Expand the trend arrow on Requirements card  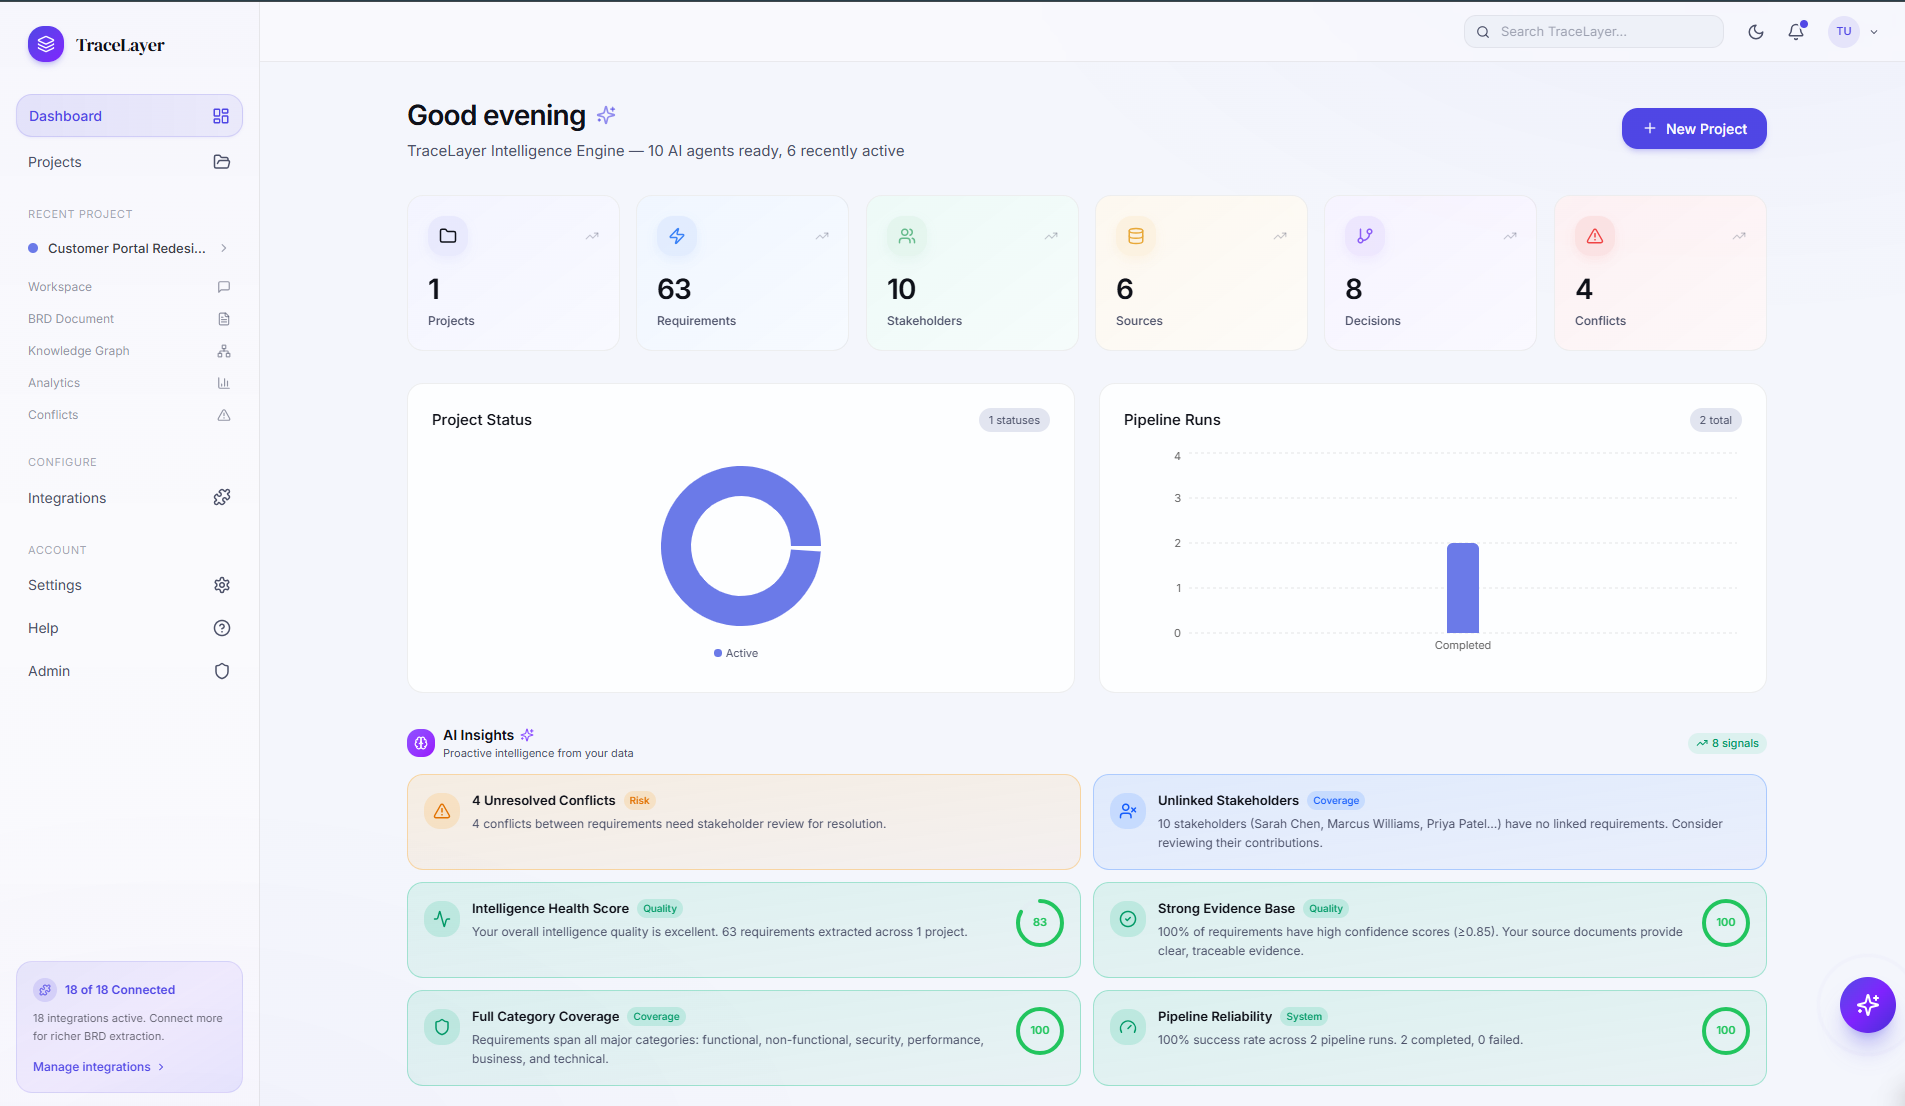click(821, 236)
